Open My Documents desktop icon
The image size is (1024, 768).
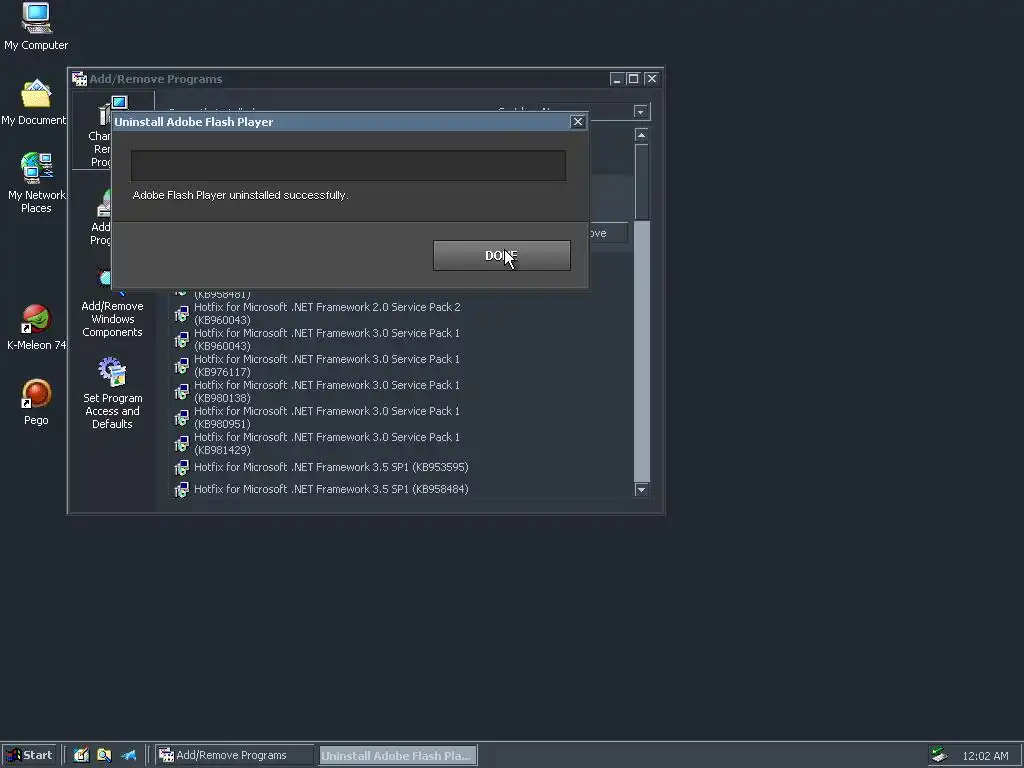click(34, 103)
